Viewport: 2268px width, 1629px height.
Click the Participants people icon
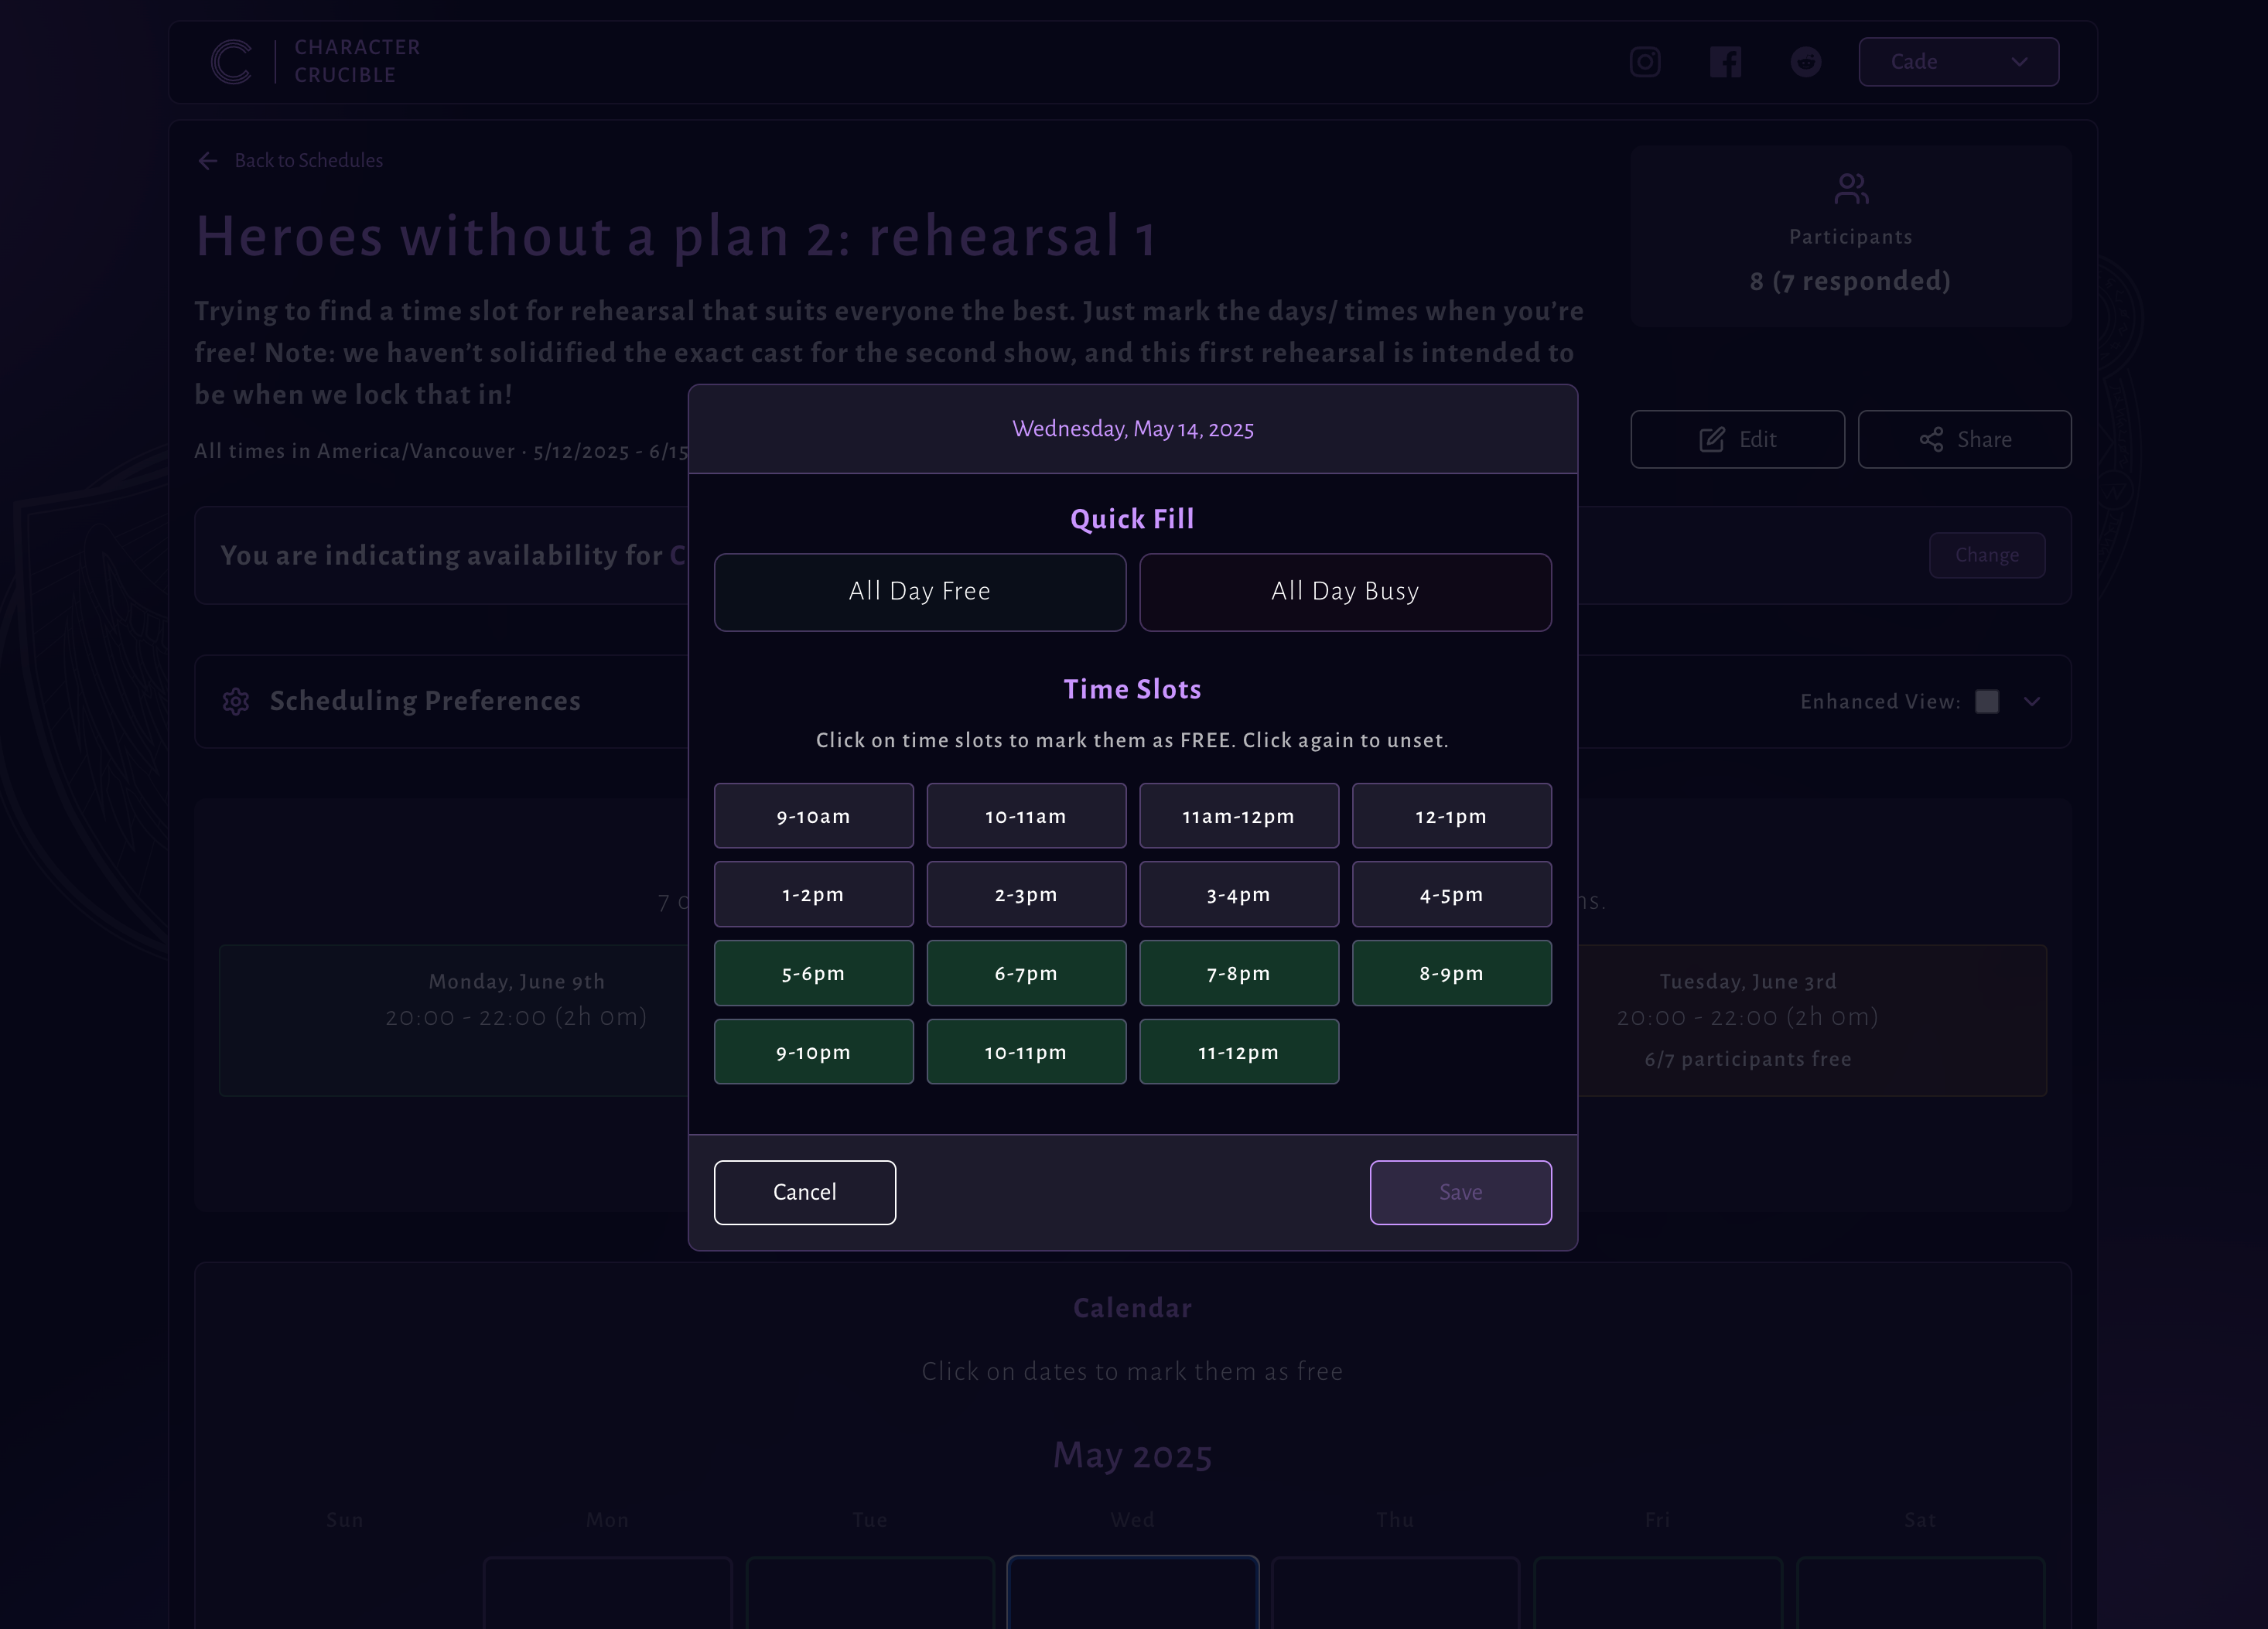(1850, 187)
